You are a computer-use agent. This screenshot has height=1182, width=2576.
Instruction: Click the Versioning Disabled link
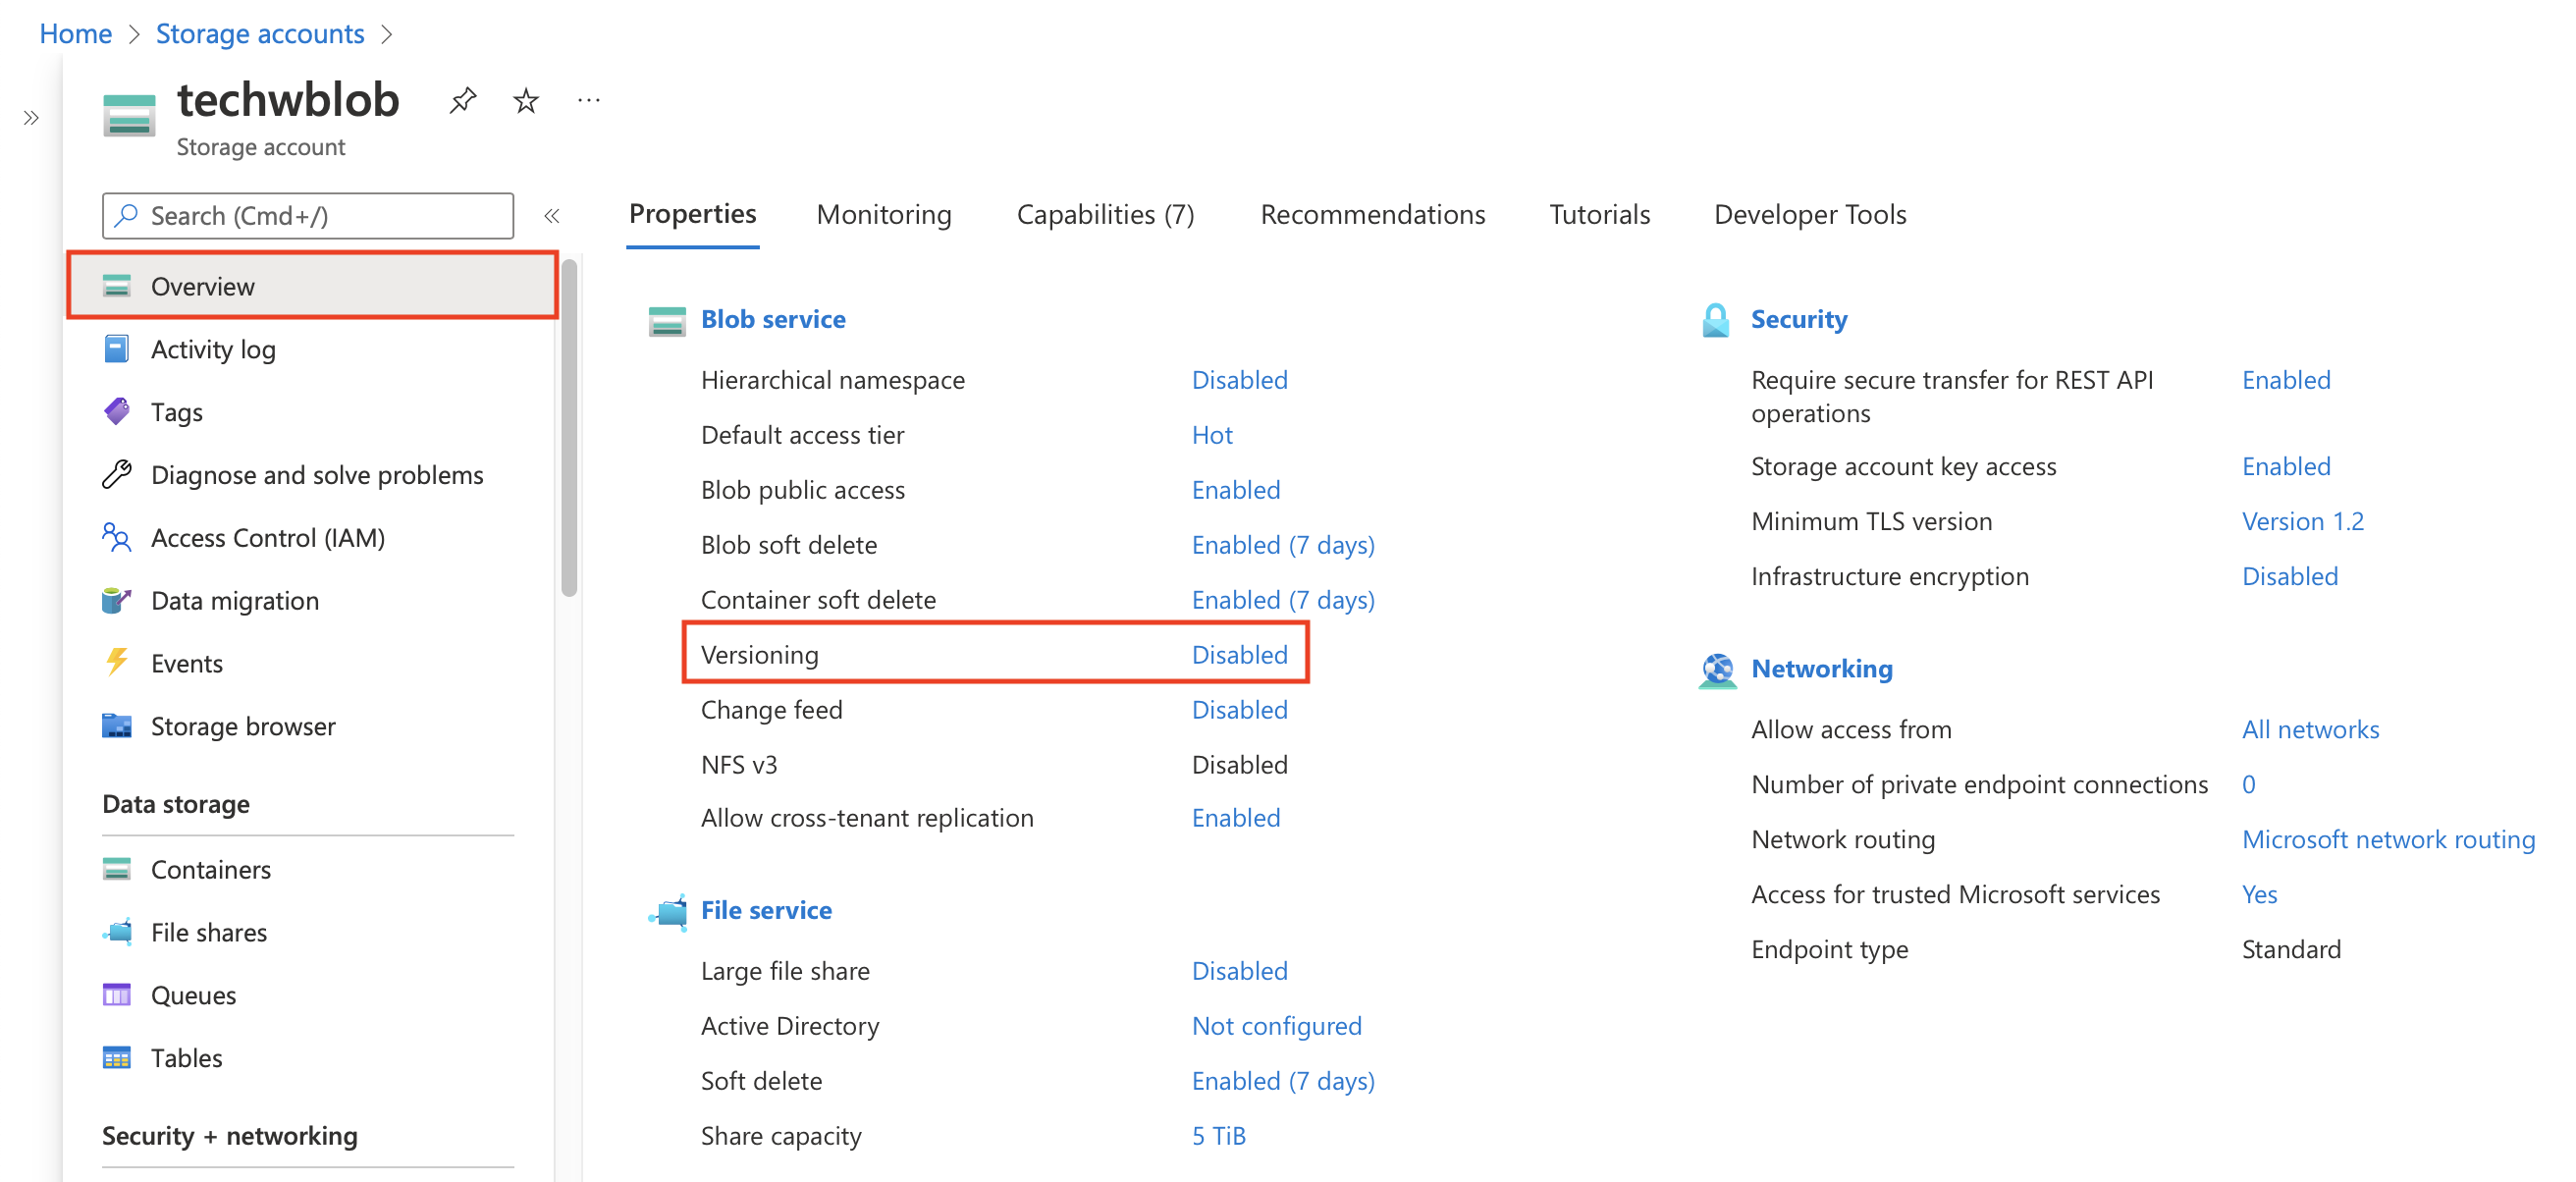click(x=1239, y=654)
